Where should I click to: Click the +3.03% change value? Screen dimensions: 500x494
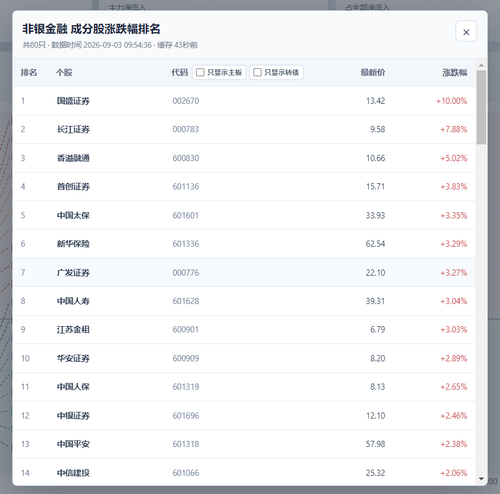454,330
